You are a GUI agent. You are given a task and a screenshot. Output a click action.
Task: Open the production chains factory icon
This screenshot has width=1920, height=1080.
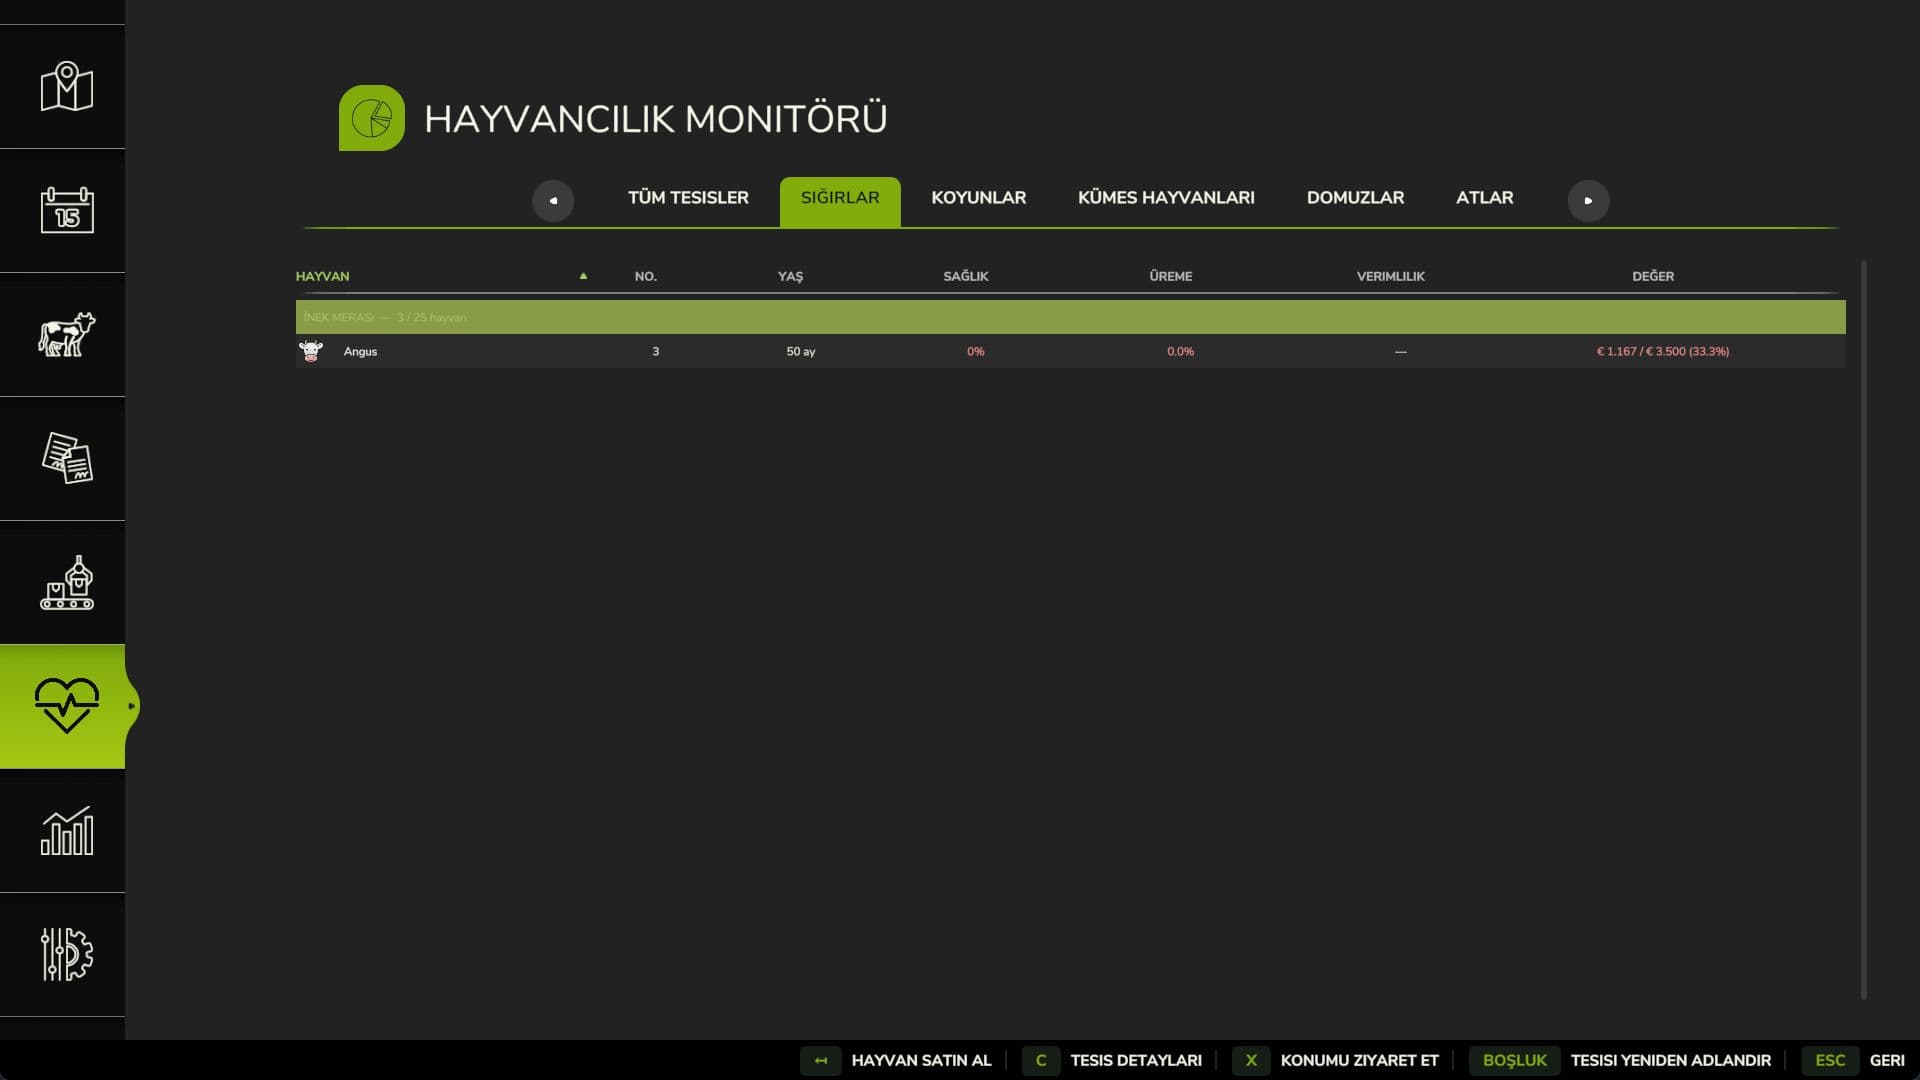[x=66, y=583]
